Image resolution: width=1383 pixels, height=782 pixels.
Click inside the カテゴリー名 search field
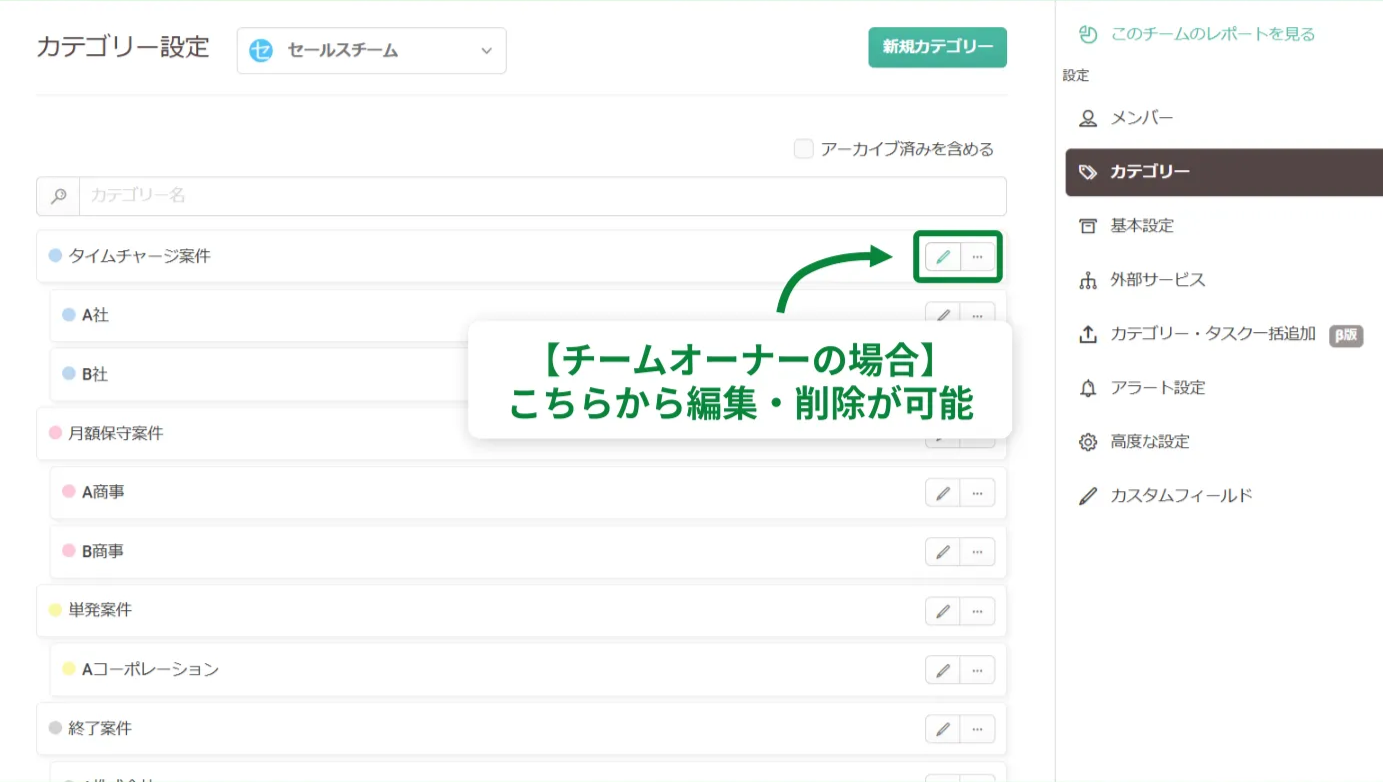[x=400, y=196]
